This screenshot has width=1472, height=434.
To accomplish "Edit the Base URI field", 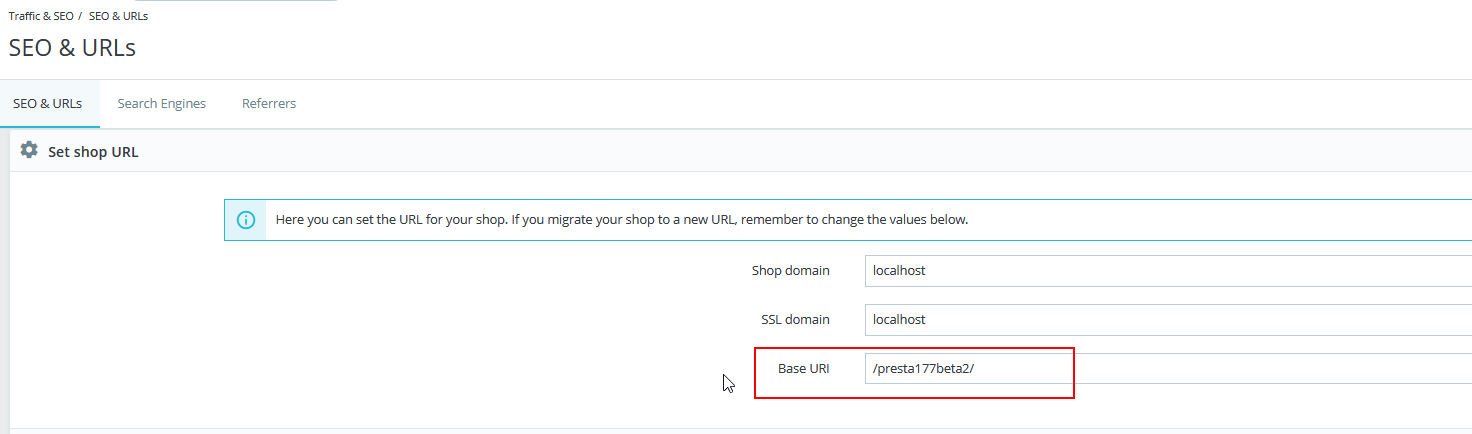I will pyautogui.click(x=1160, y=369).
